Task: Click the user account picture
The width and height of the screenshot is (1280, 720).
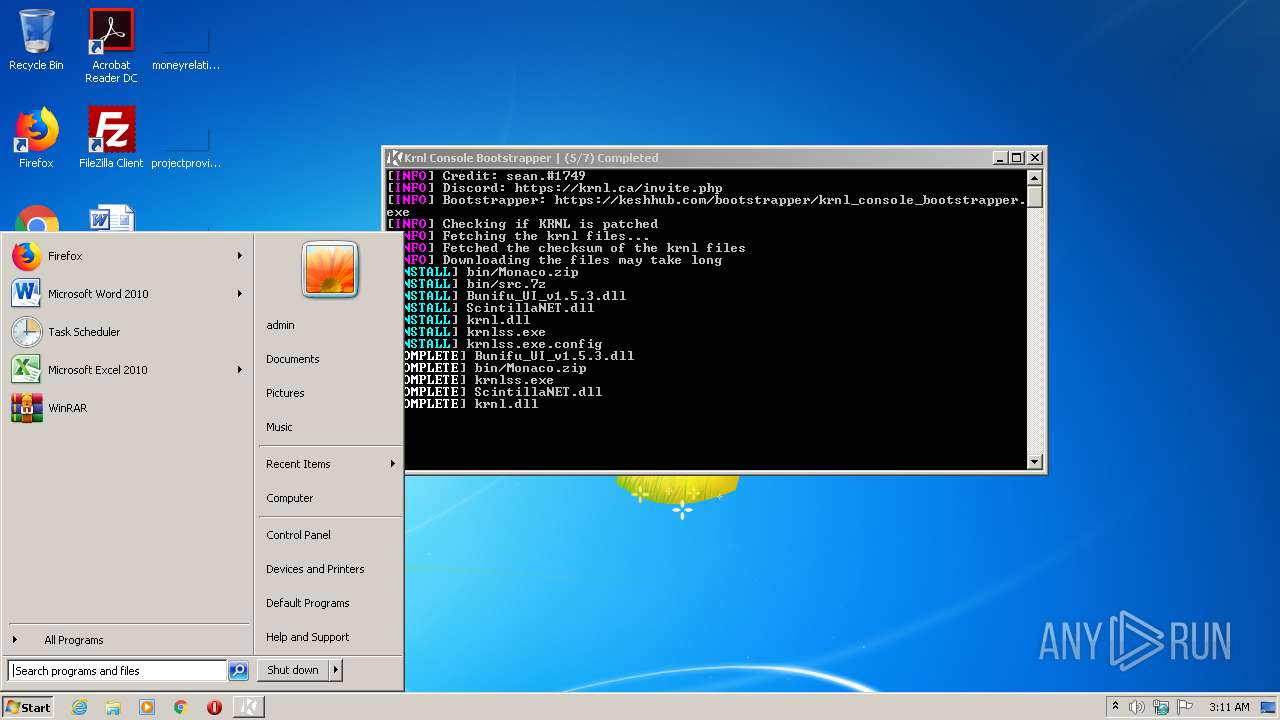Action: pos(330,269)
